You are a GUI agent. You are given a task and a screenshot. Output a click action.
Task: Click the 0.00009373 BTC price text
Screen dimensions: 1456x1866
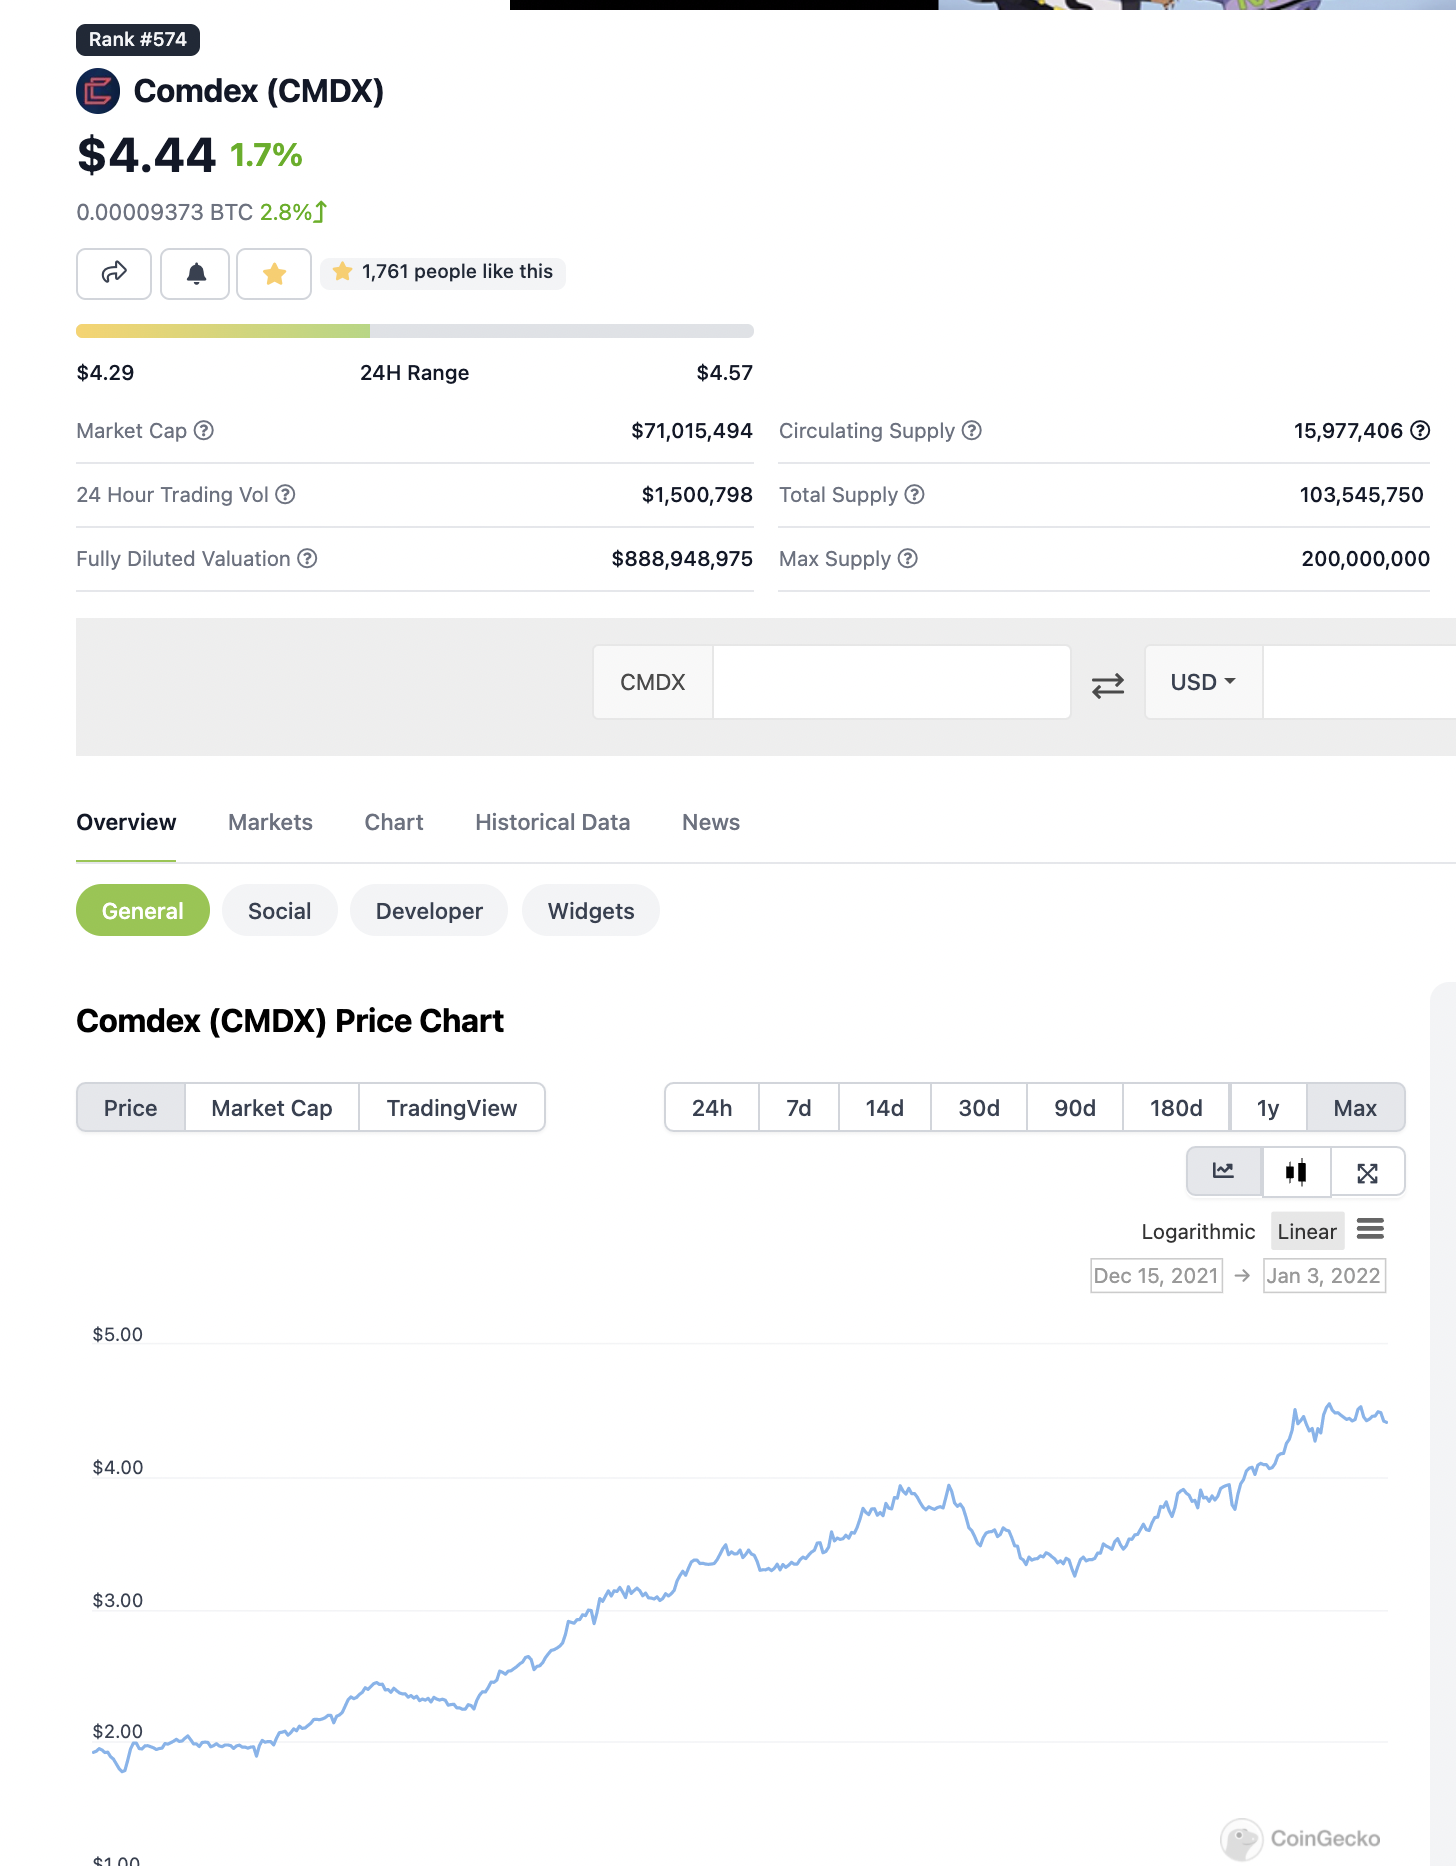tap(165, 212)
